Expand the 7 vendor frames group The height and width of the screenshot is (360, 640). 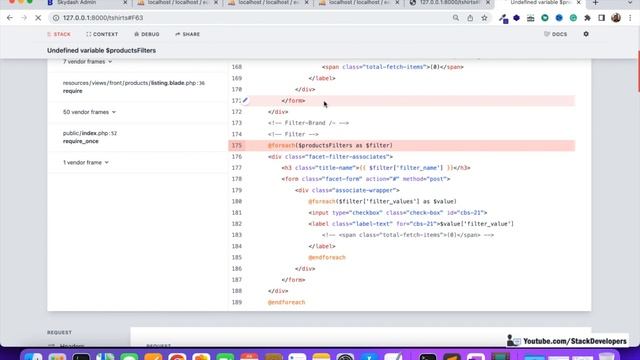point(87,62)
